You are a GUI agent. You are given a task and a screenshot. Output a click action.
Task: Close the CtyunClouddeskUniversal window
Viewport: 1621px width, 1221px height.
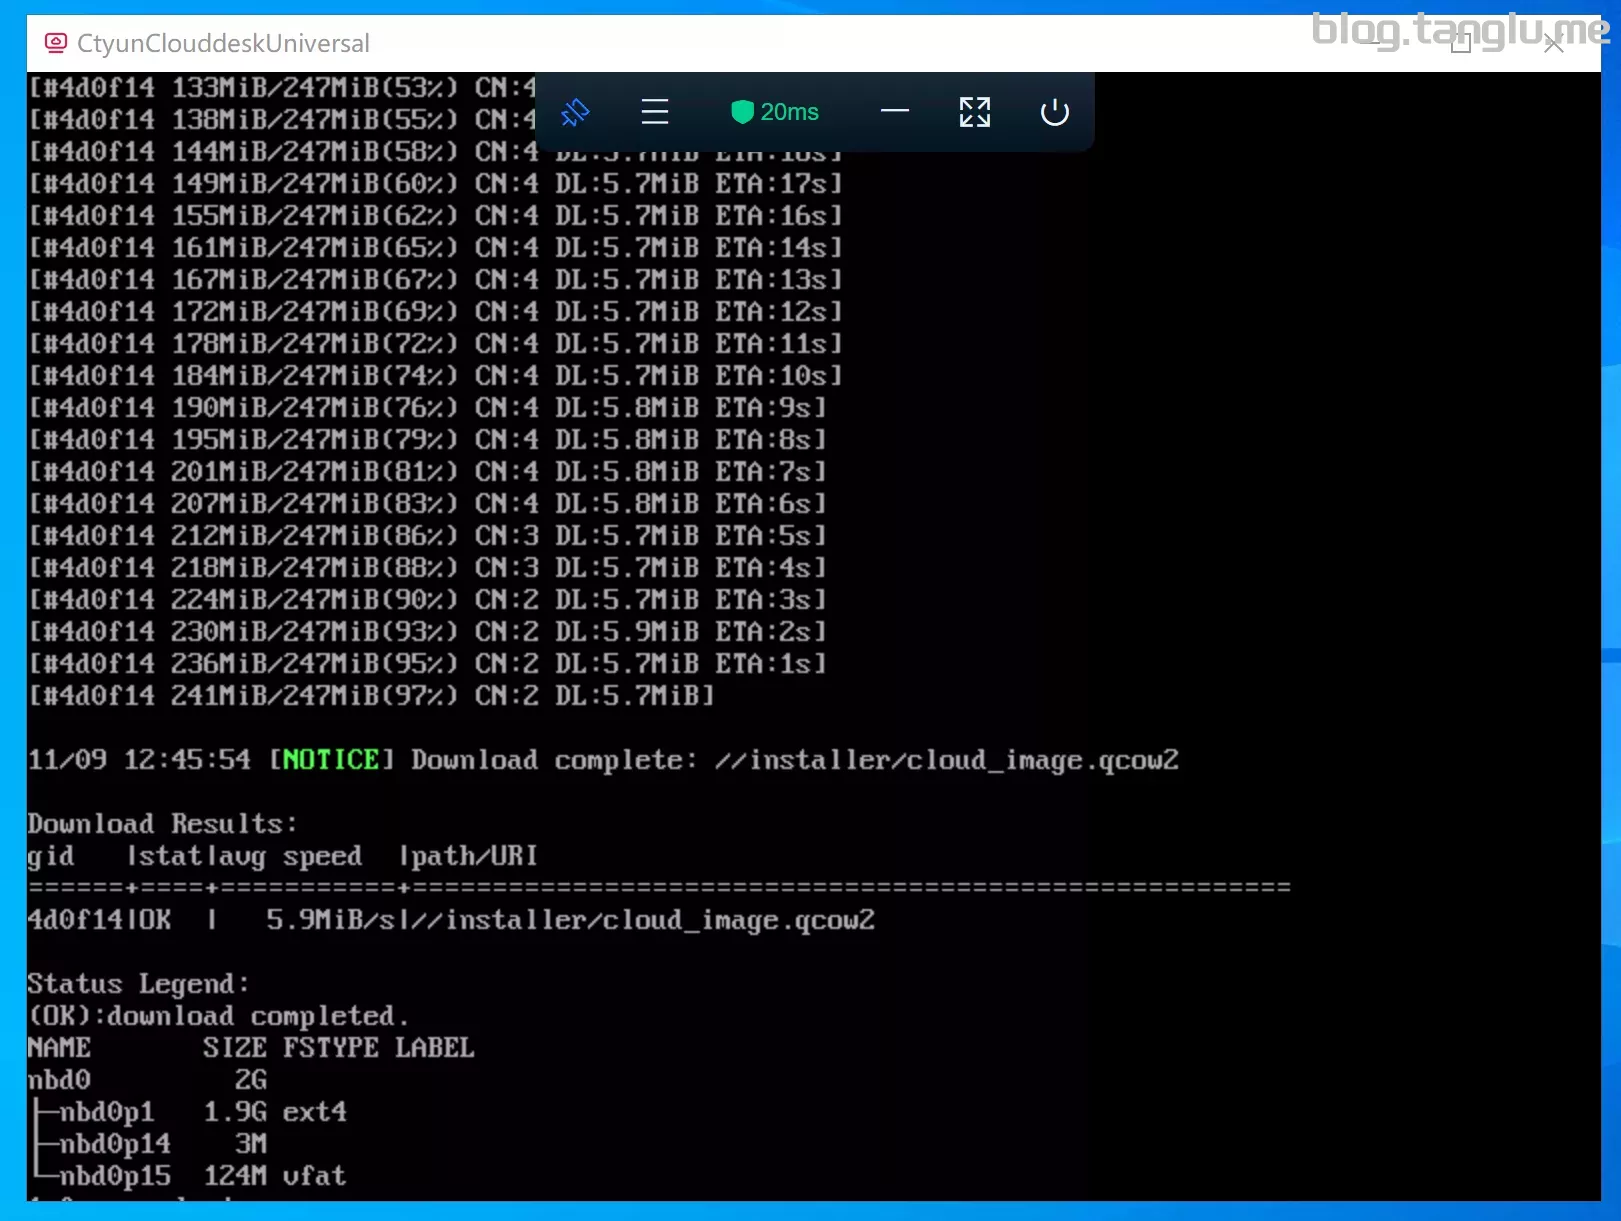1553,43
